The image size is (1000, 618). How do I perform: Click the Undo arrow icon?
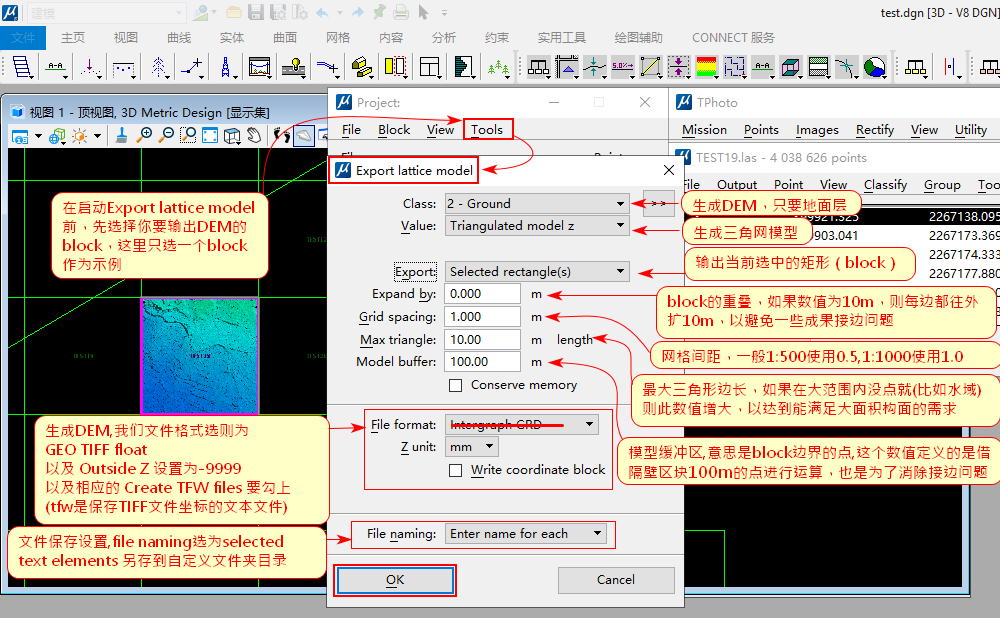(323, 12)
